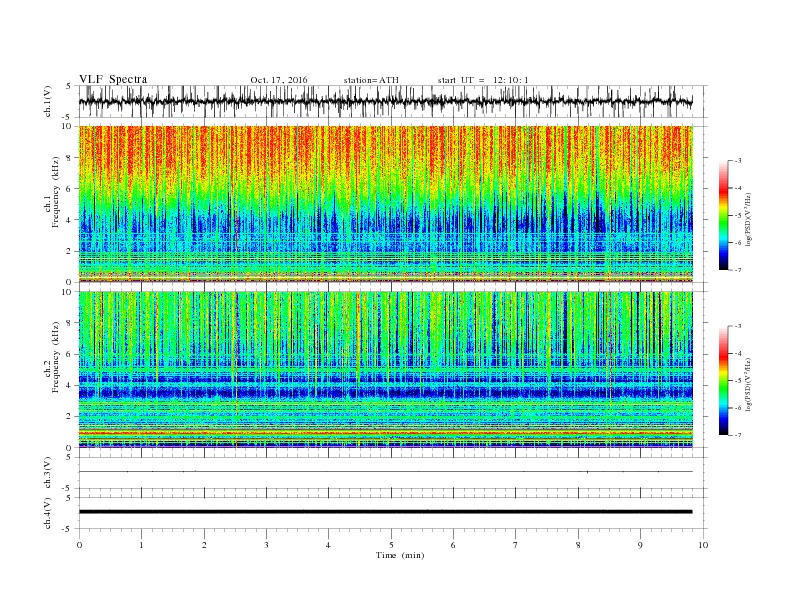Click the "ch.3(V)" axis label
792x612 pixels.
(x=48, y=473)
